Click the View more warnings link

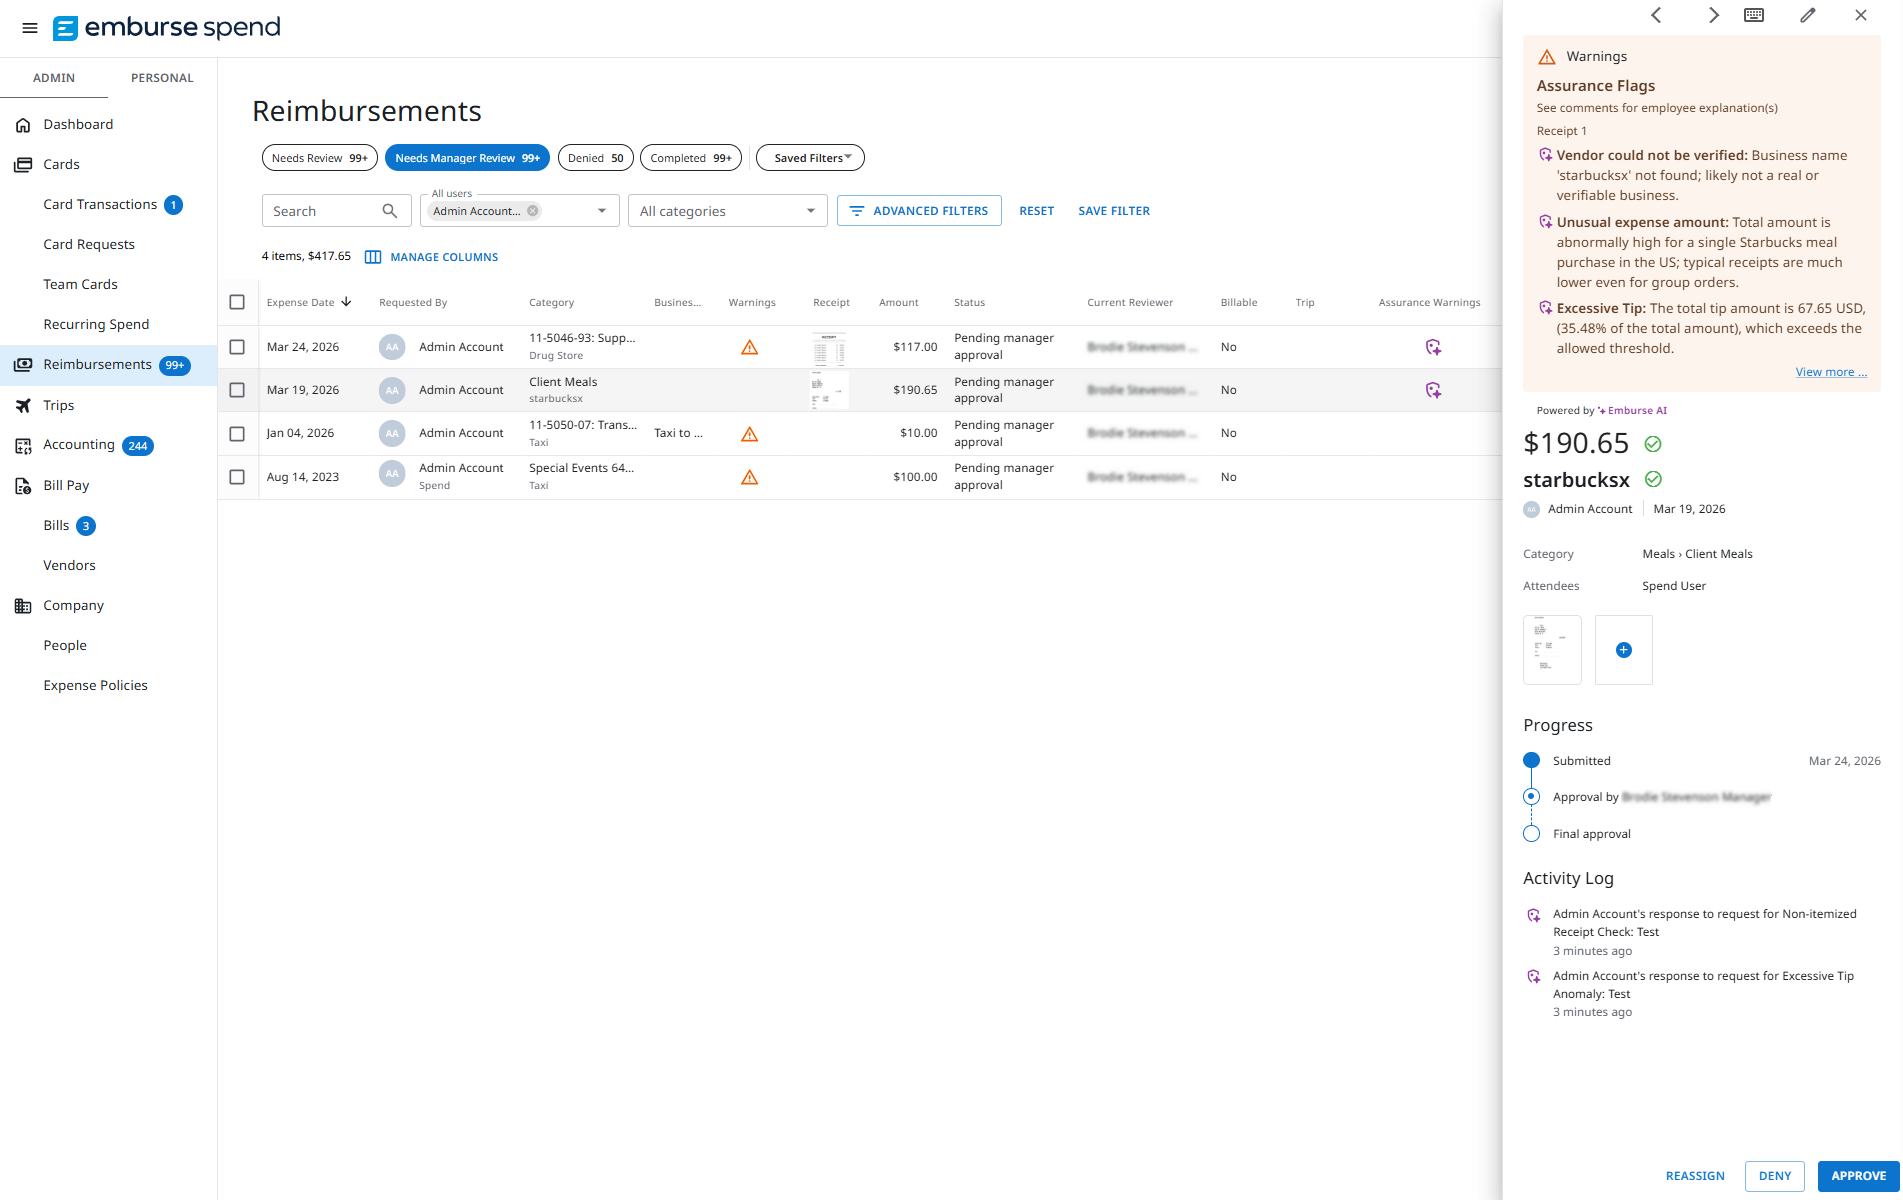1830,372
